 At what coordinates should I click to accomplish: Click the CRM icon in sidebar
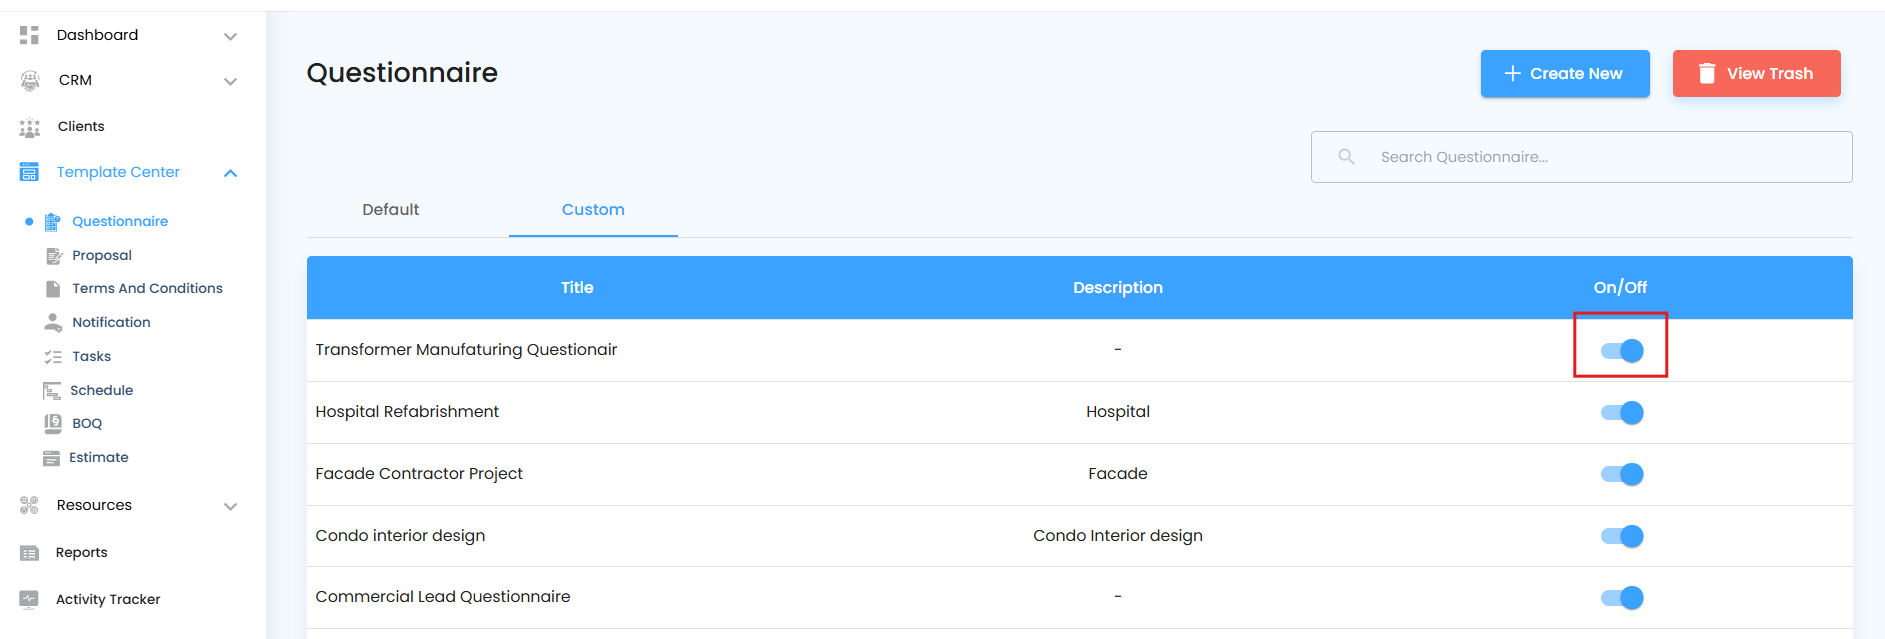coord(30,81)
